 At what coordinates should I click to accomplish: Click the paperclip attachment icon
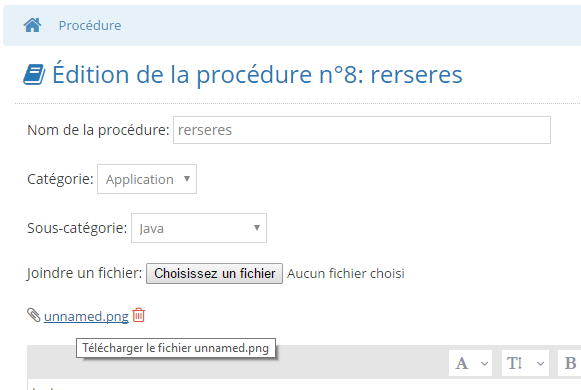(33, 315)
